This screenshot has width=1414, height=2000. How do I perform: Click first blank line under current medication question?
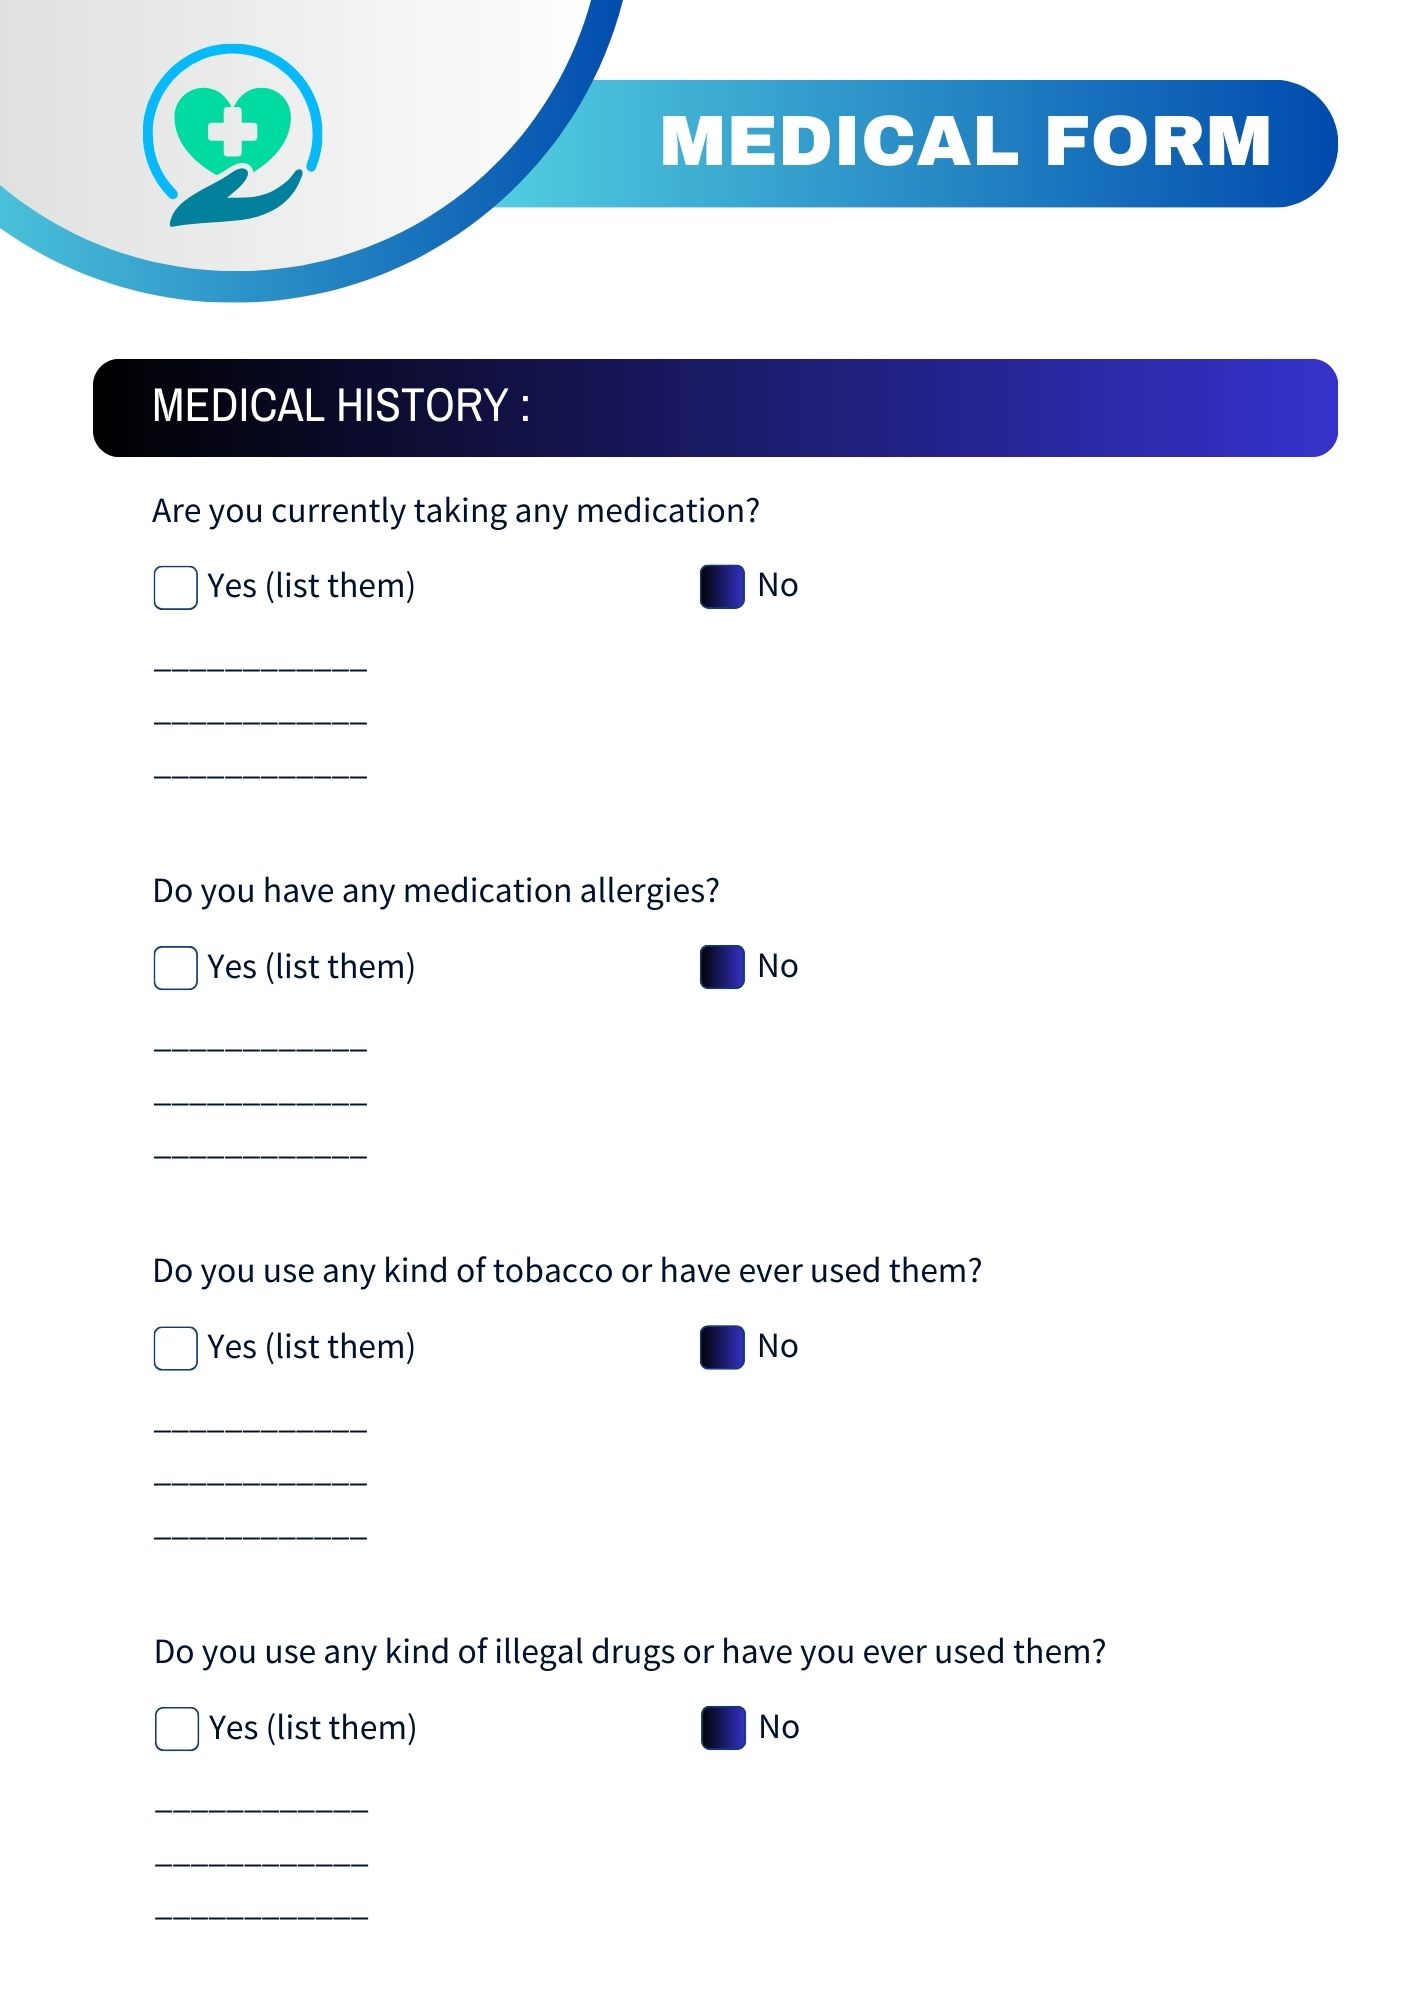tap(260, 664)
